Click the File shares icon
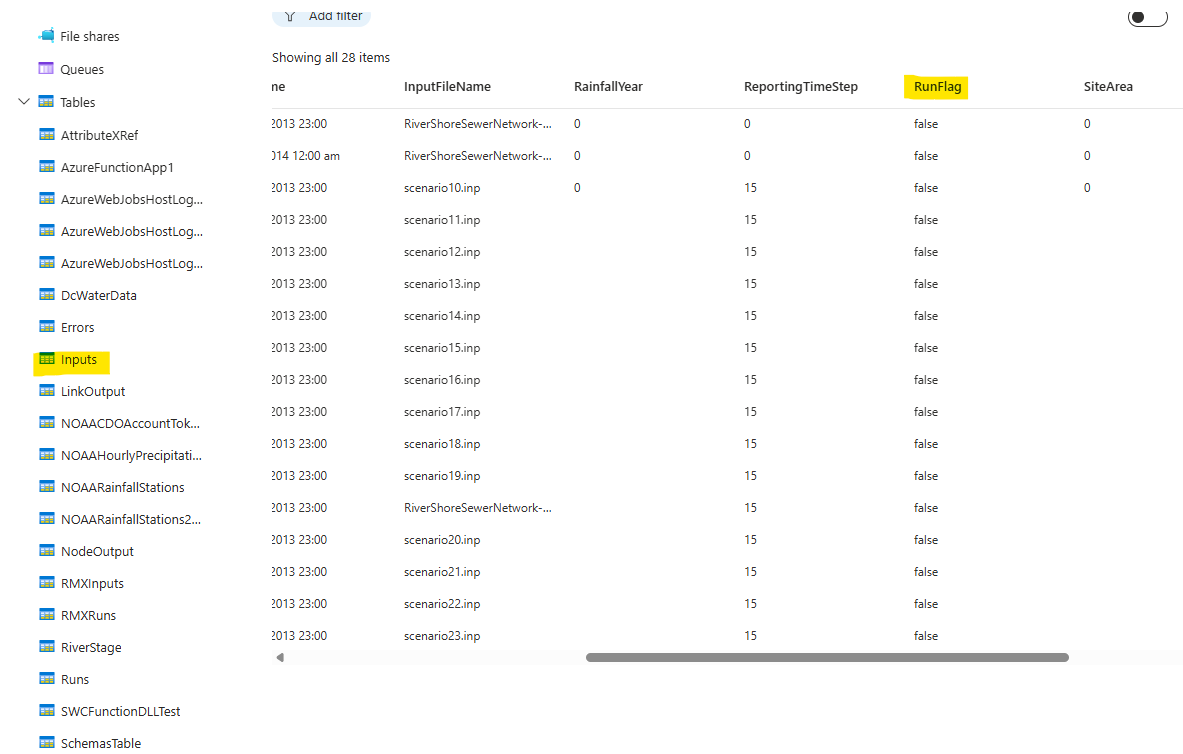 [47, 35]
